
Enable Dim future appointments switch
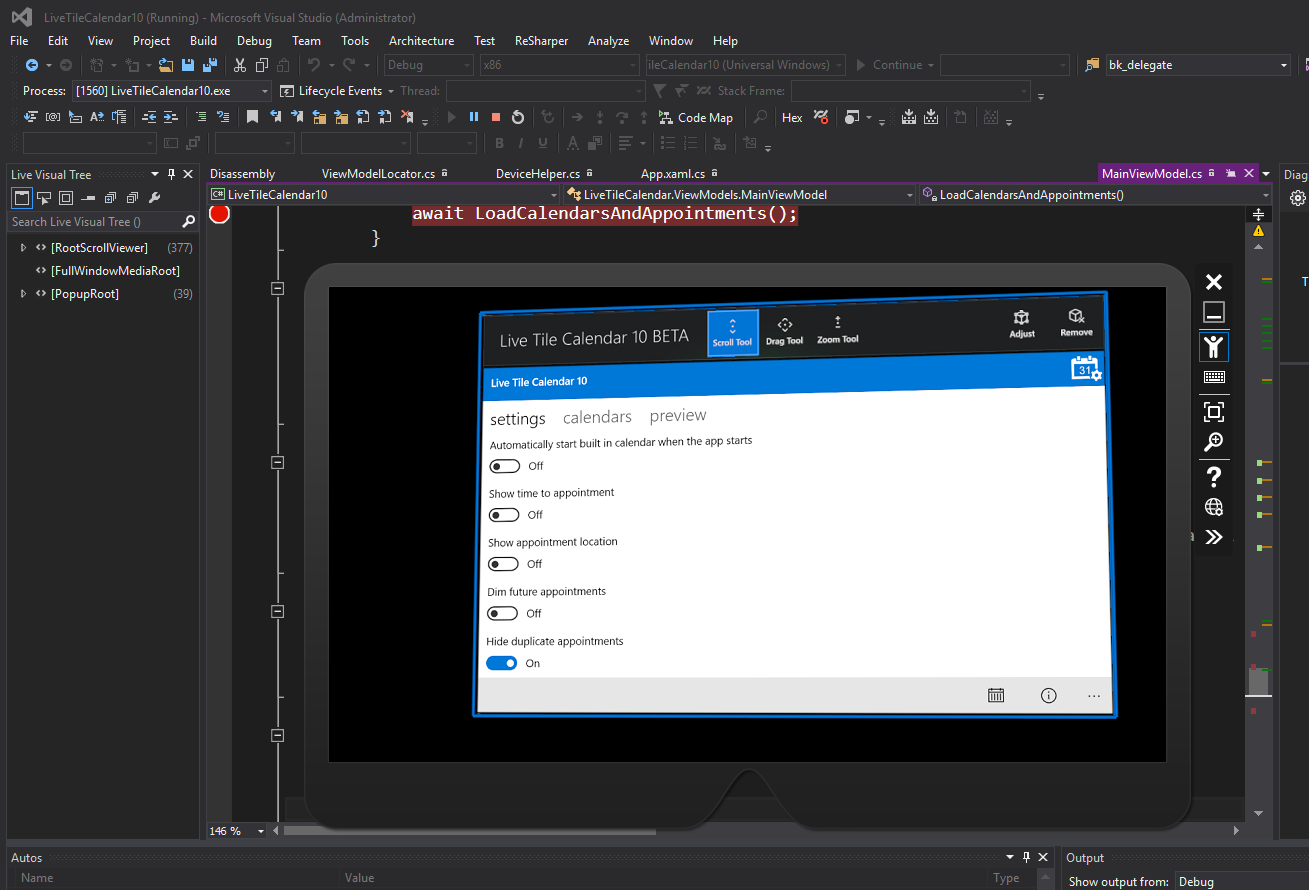503,613
